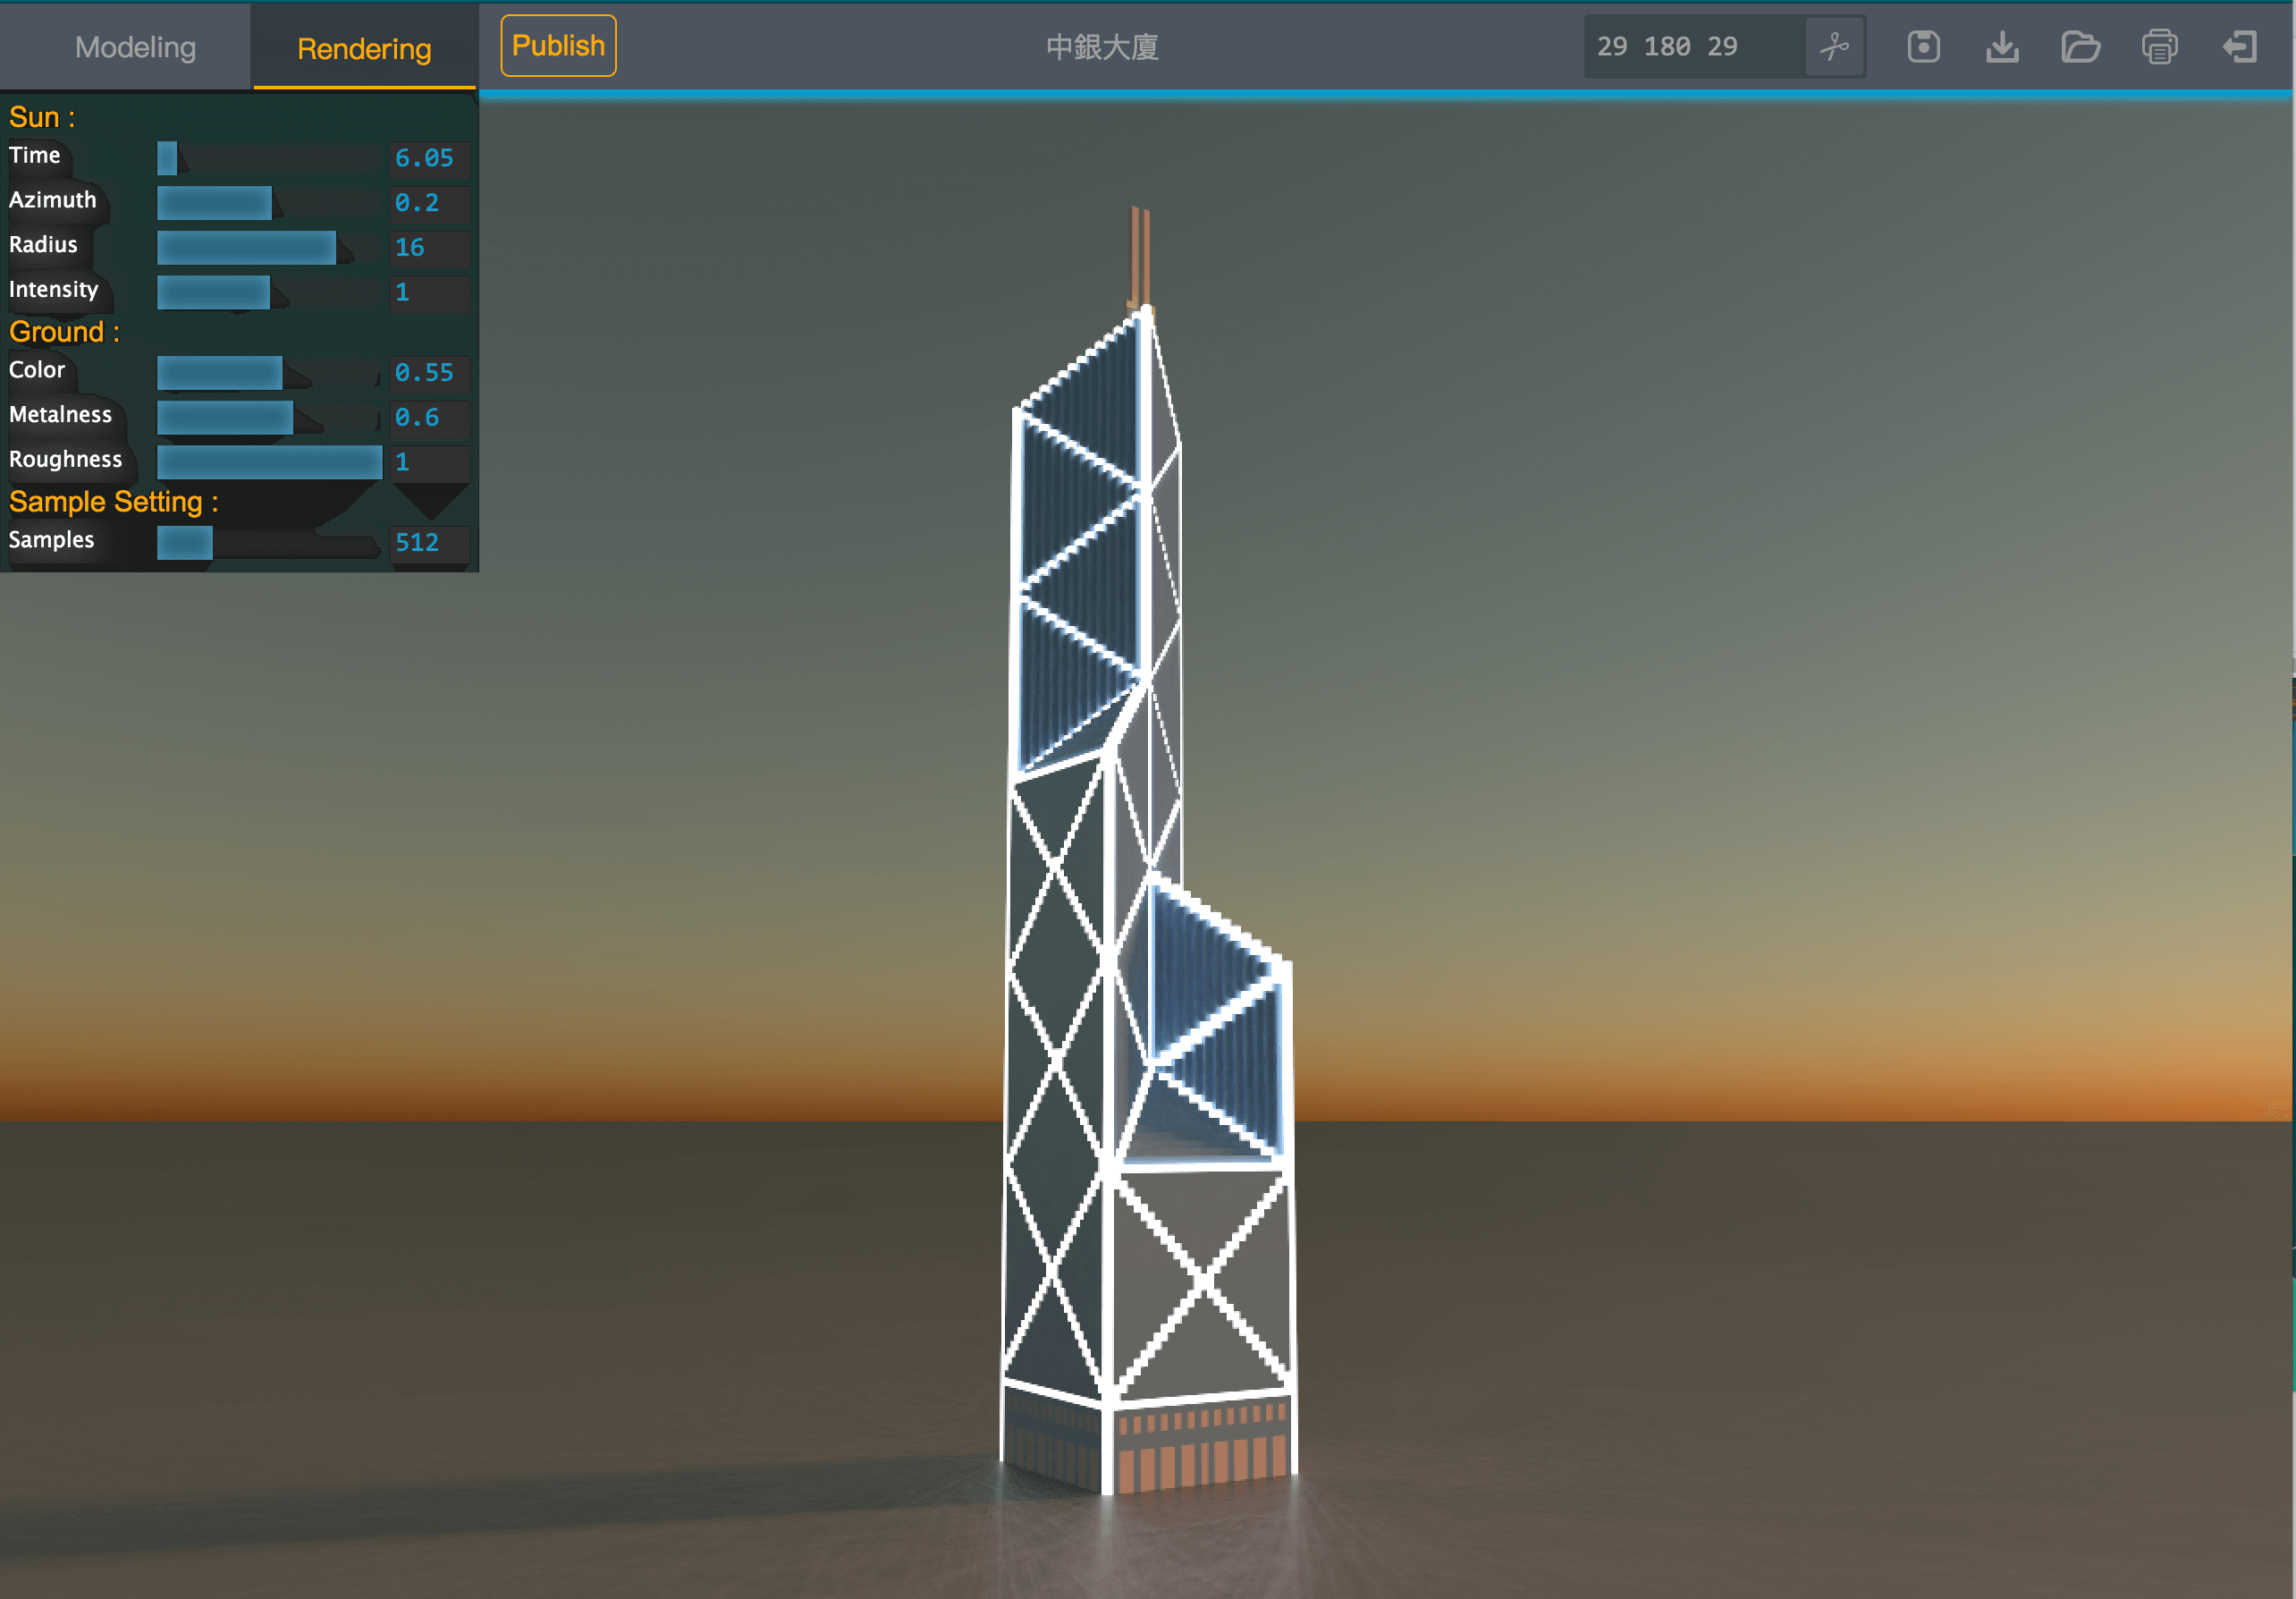This screenshot has width=2296, height=1599.
Task: Select the Rendering tab
Action: click(x=364, y=48)
